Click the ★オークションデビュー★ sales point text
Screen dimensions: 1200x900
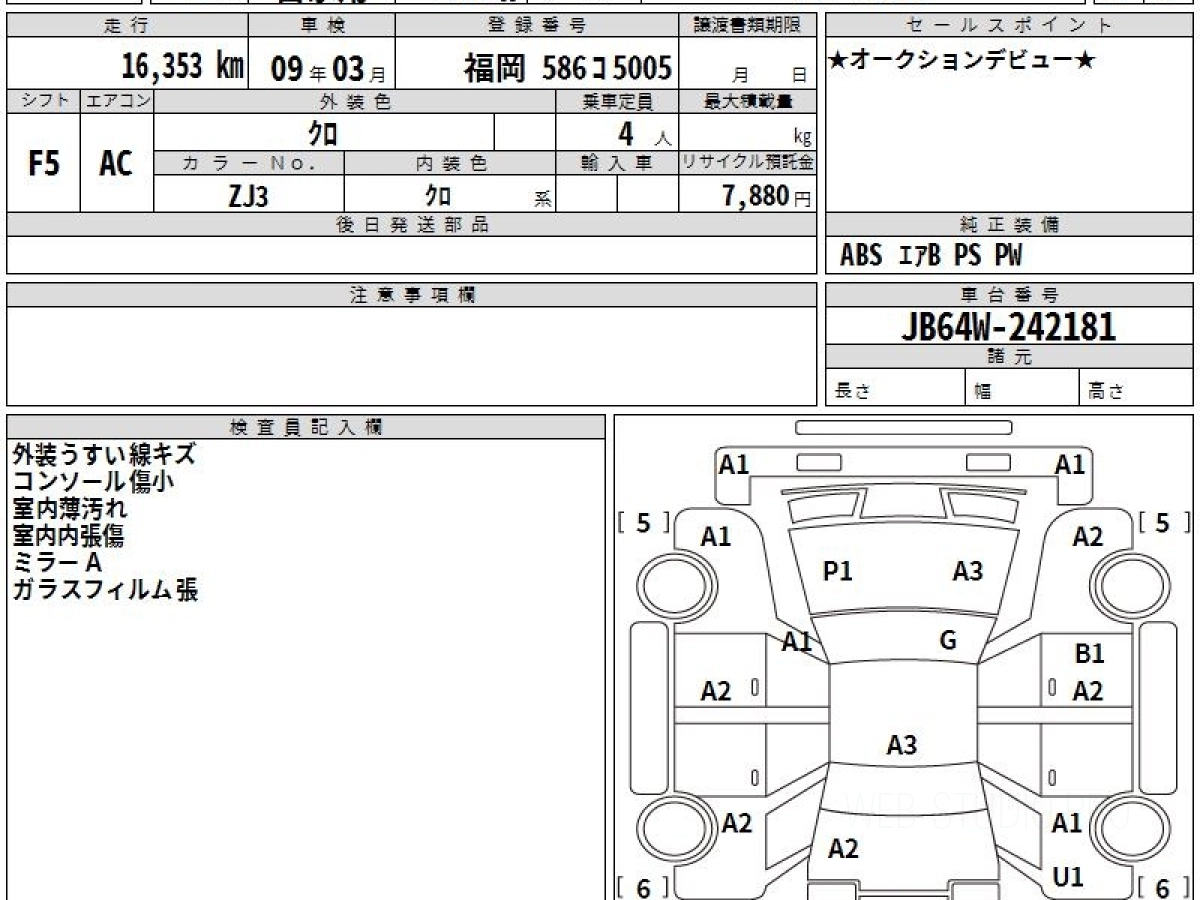point(962,61)
